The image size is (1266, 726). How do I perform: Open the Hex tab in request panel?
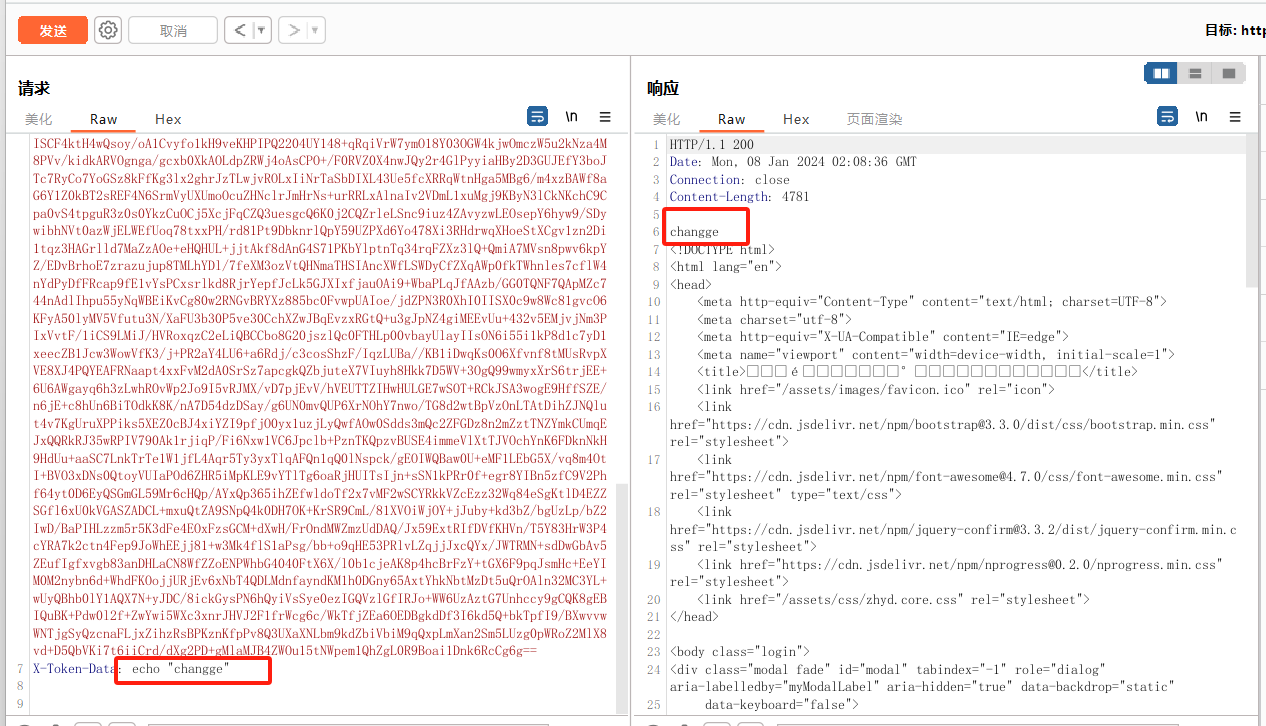[168, 119]
